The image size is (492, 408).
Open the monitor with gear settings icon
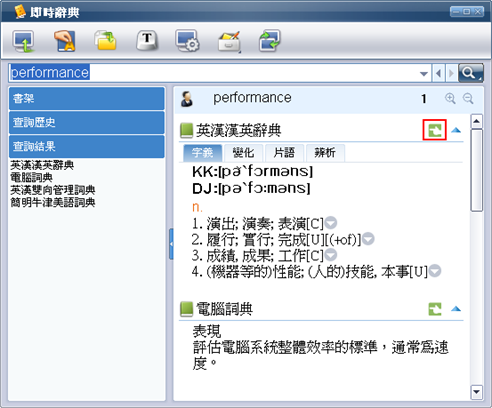click(187, 41)
